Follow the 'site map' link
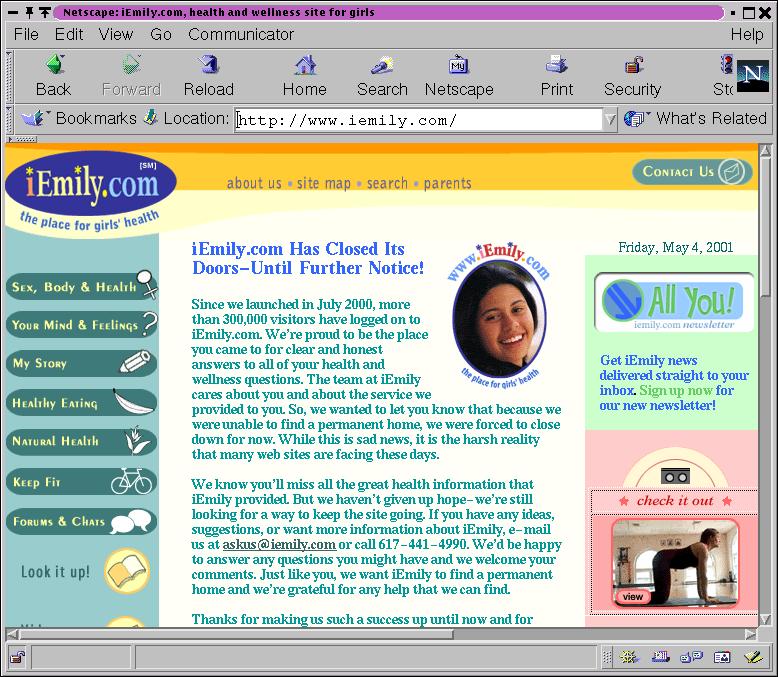Viewport: 778px width, 677px height. 324,183
